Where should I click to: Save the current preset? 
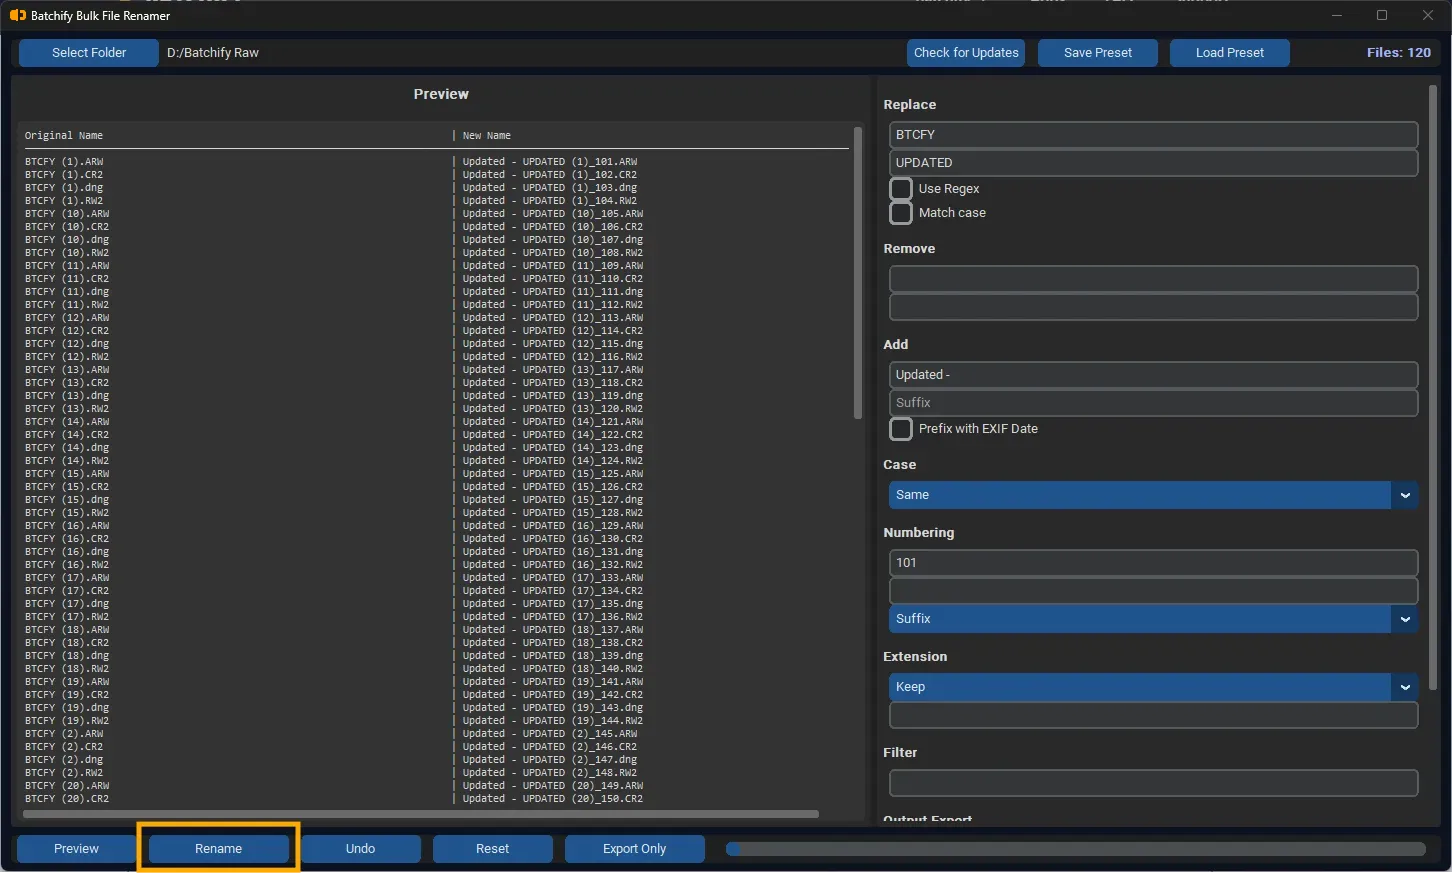[x=1098, y=53]
